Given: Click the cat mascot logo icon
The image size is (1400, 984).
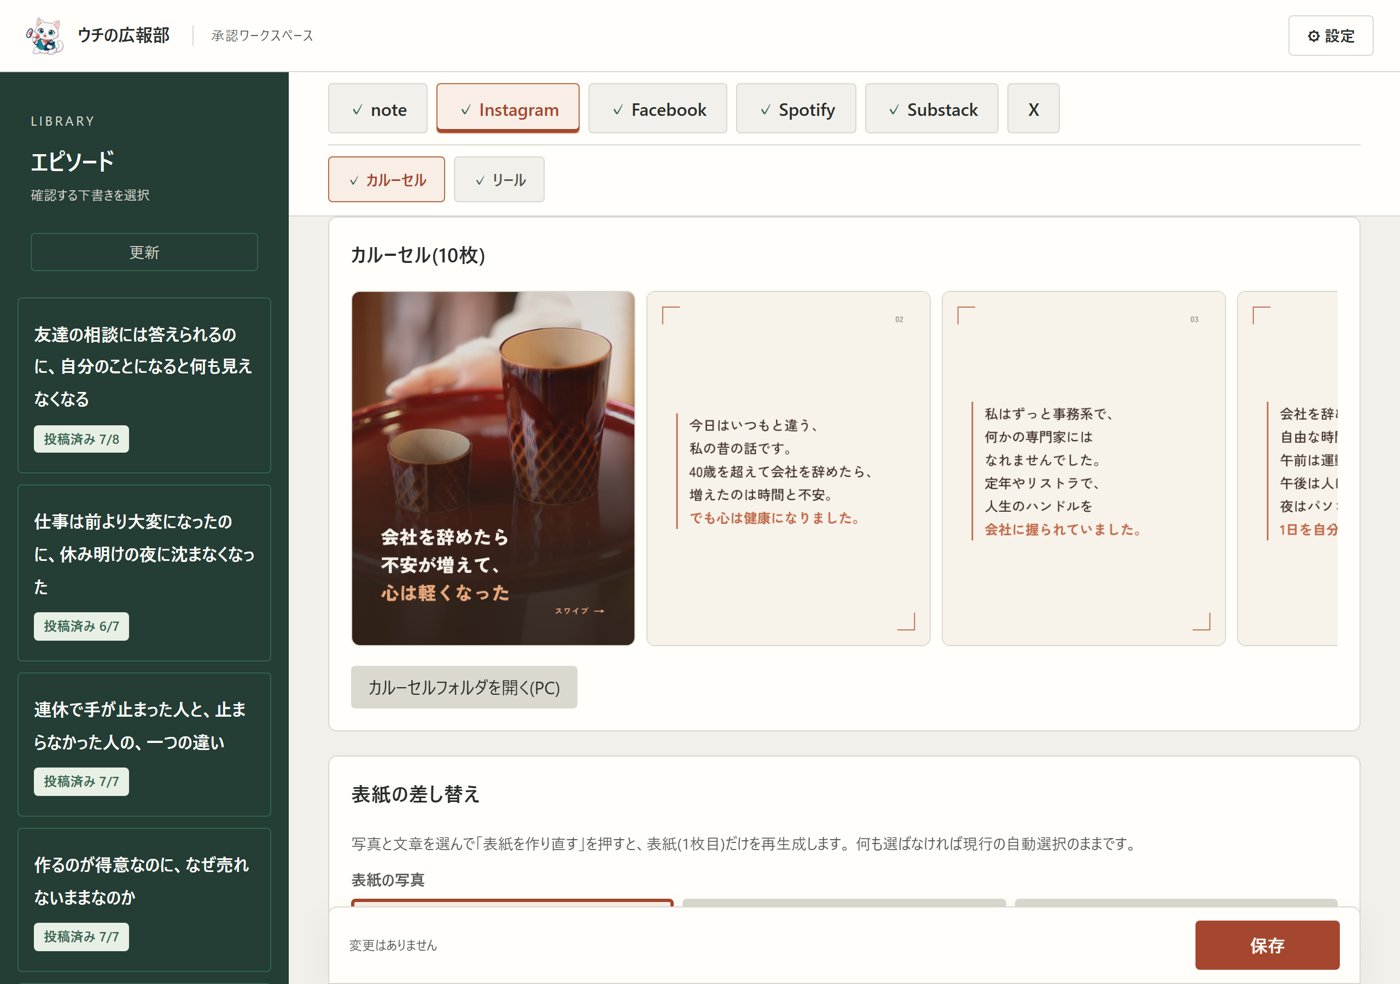Looking at the screenshot, I should (45, 36).
